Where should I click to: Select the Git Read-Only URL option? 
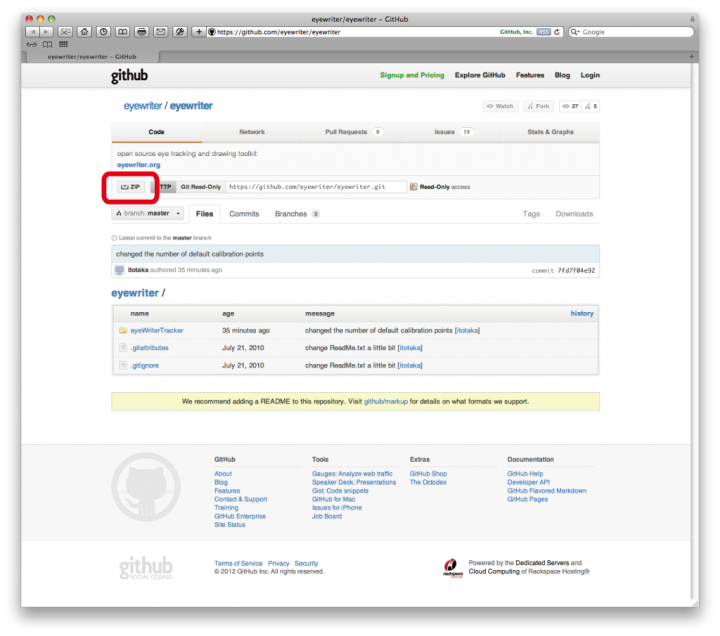coord(201,187)
